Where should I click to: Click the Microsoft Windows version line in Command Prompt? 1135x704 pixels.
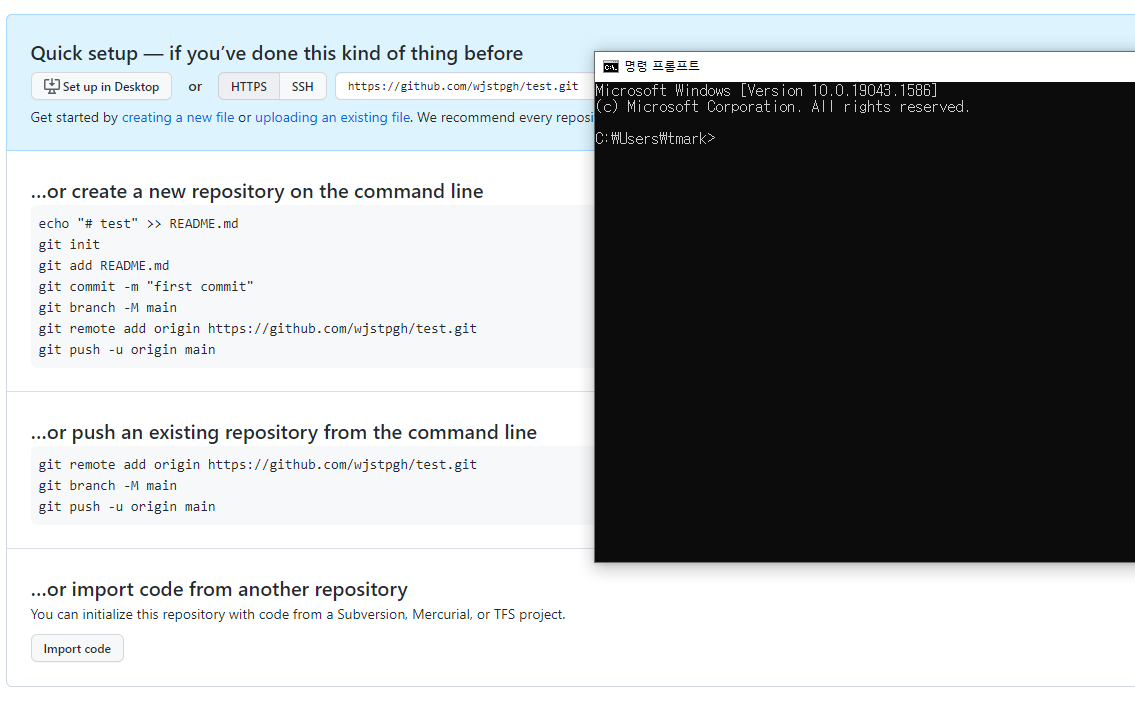767,90
